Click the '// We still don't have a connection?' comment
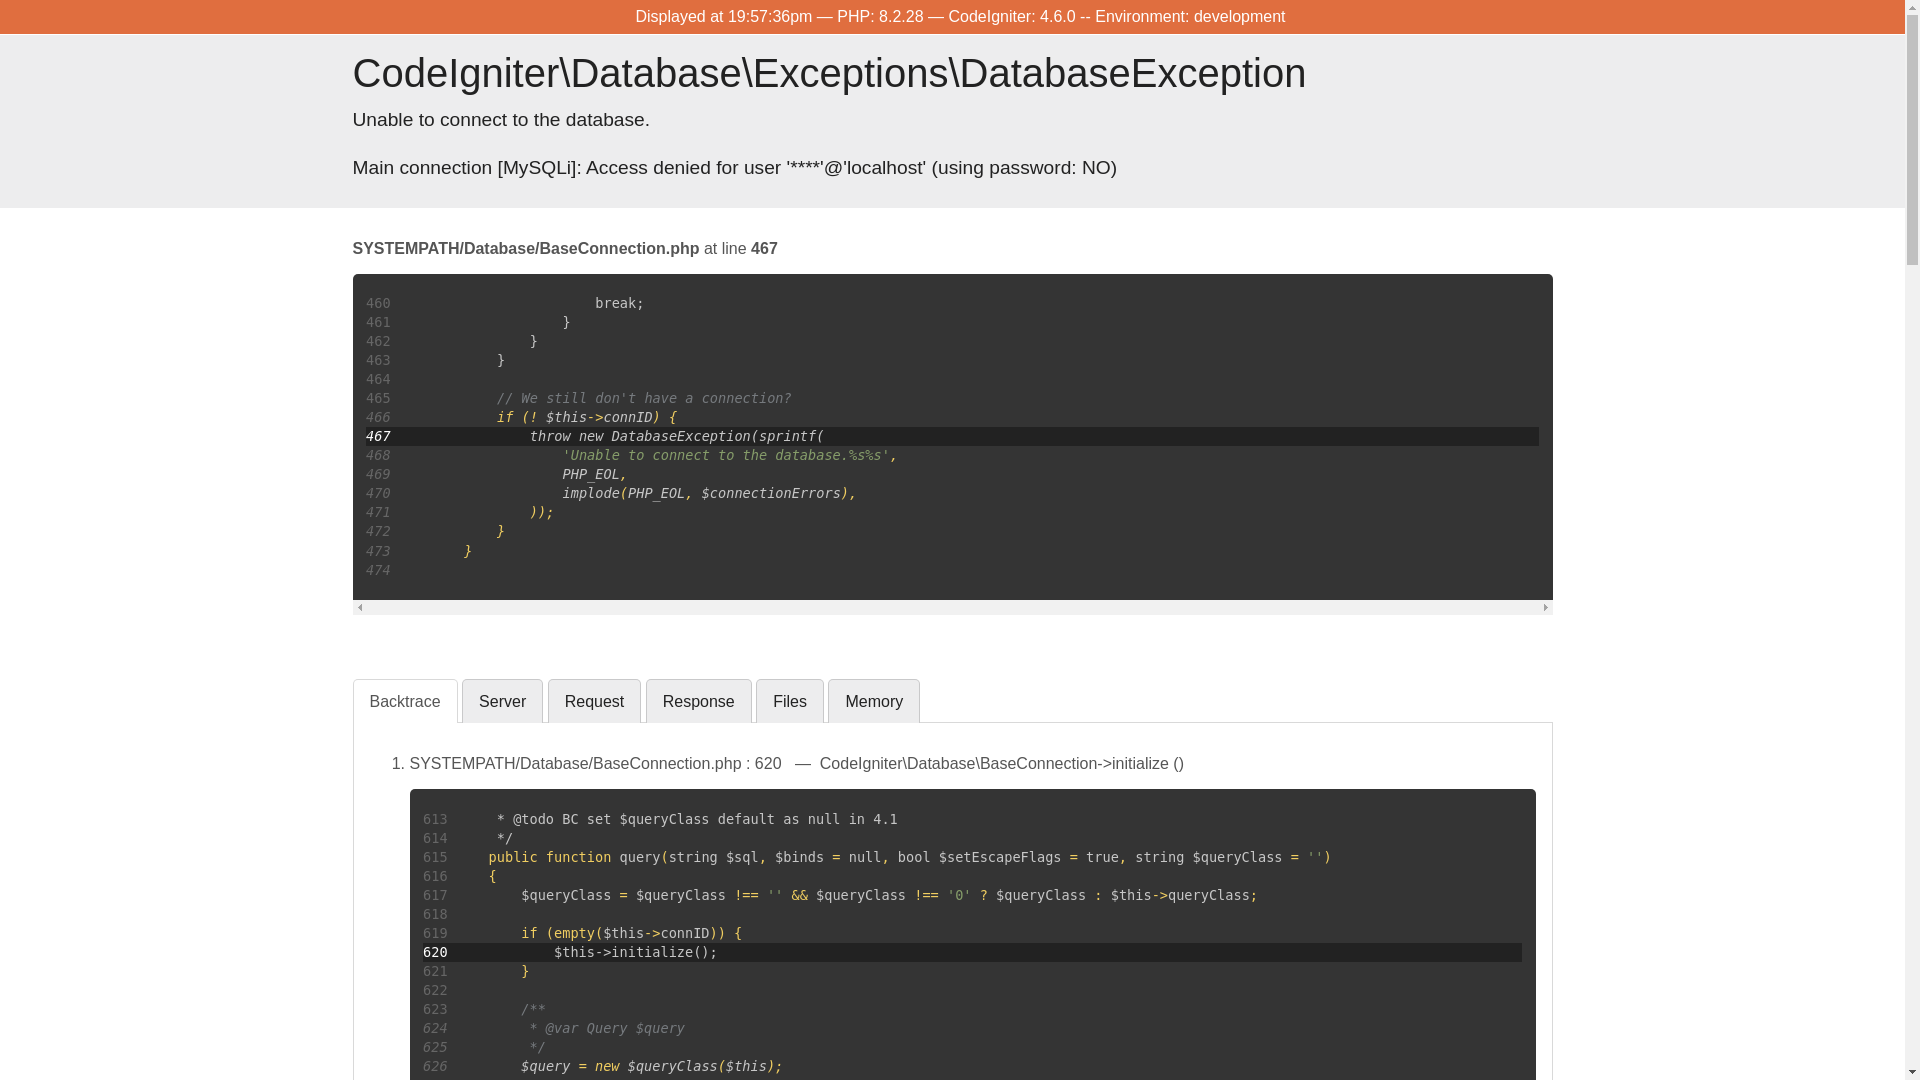The image size is (1920, 1080). click(x=643, y=398)
